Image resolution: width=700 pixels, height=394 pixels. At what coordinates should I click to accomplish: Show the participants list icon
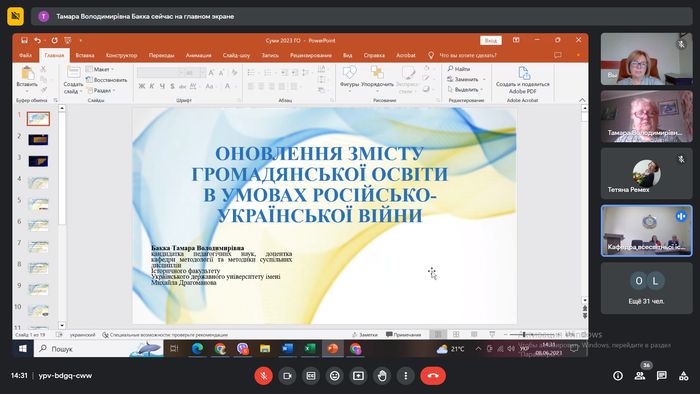[x=640, y=376]
